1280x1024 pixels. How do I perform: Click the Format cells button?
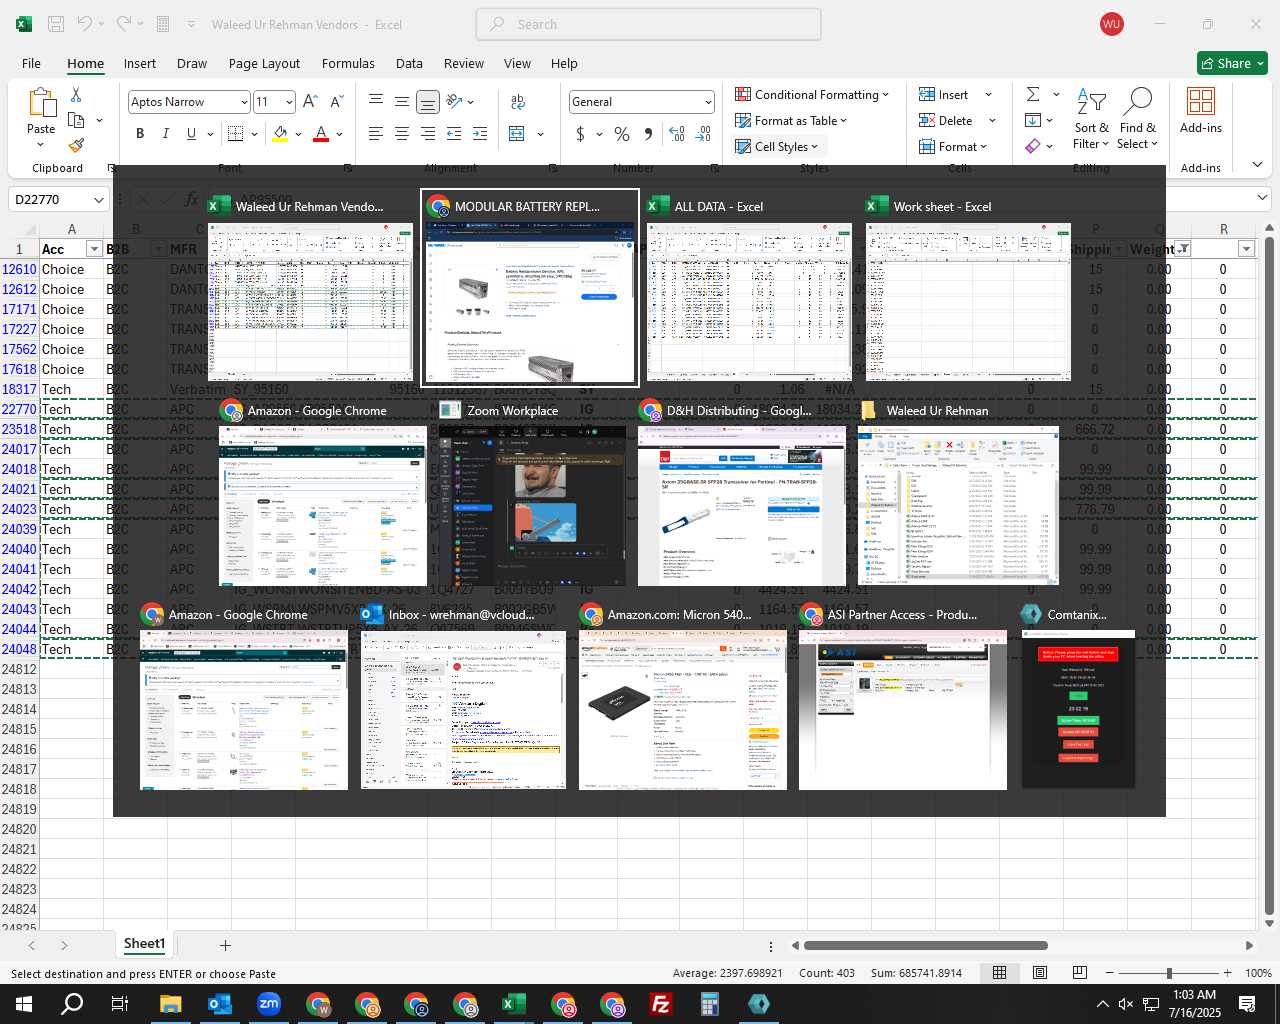954,146
